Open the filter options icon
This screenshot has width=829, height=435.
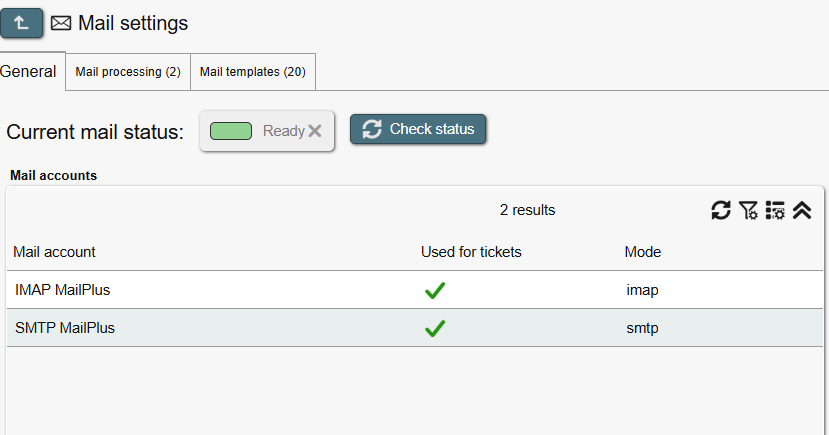(x=748, y=210)
